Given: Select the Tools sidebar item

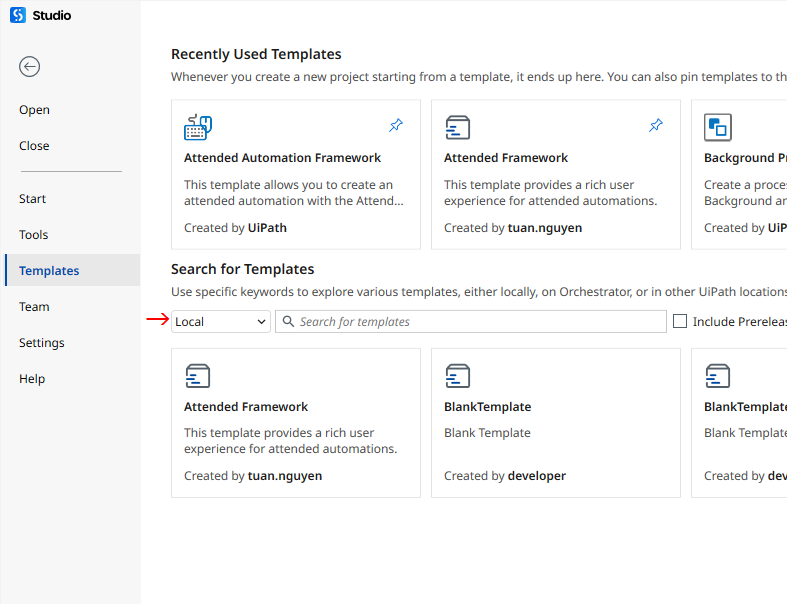Looking at the screenshot, I should click(34, 234).
